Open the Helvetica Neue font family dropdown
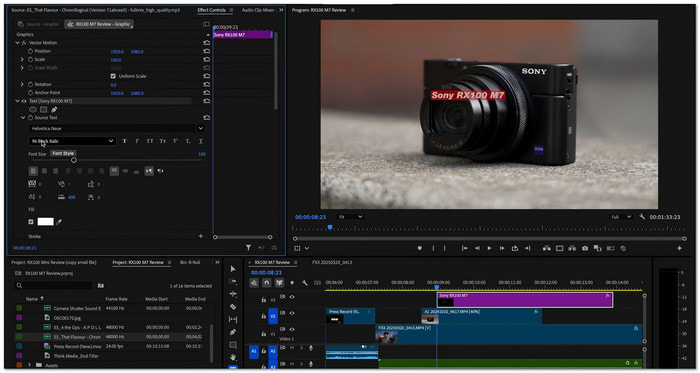 click(117, 128)
